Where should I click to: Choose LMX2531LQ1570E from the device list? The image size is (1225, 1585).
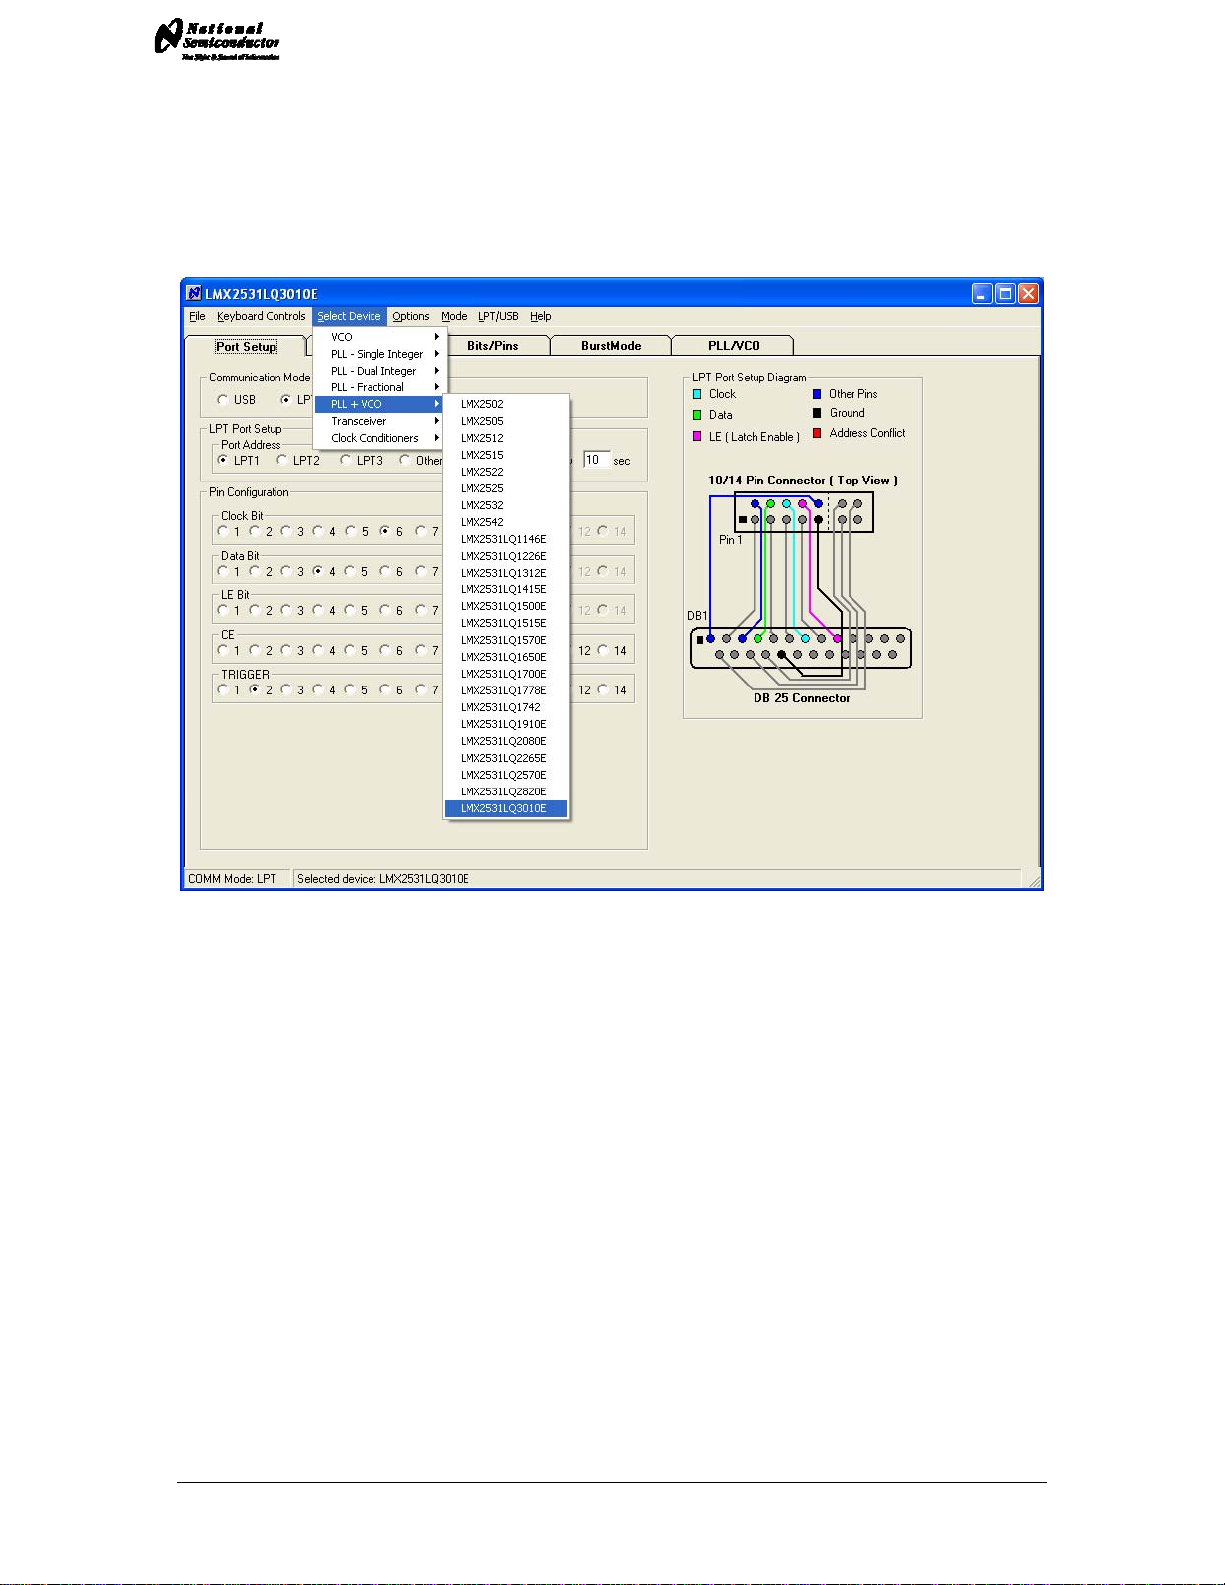(x=506, y=640)
